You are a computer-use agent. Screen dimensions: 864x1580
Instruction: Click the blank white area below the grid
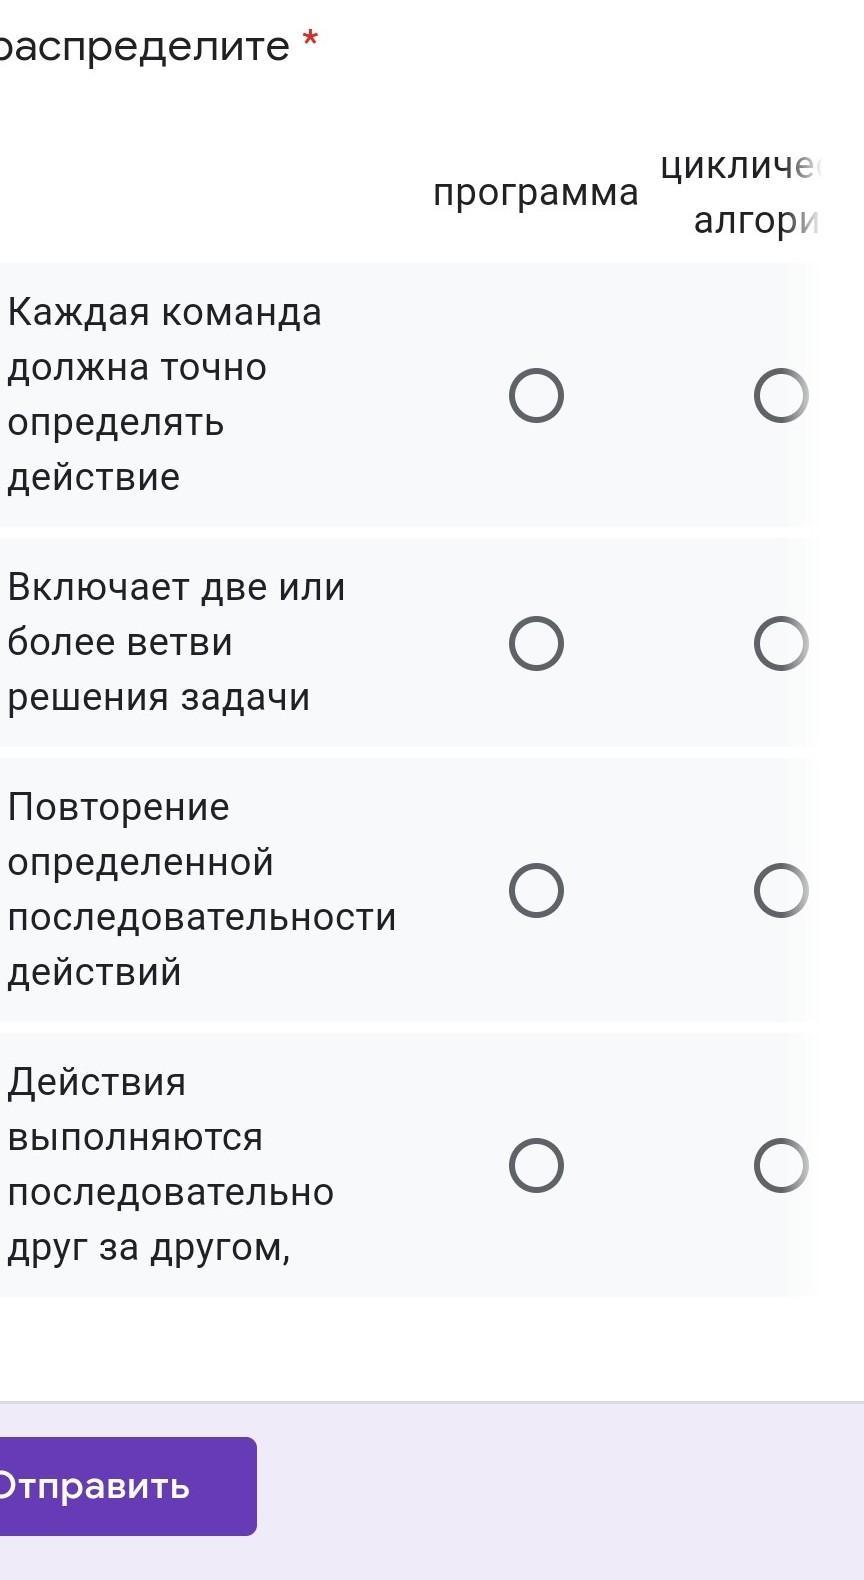pos(432,1348)
